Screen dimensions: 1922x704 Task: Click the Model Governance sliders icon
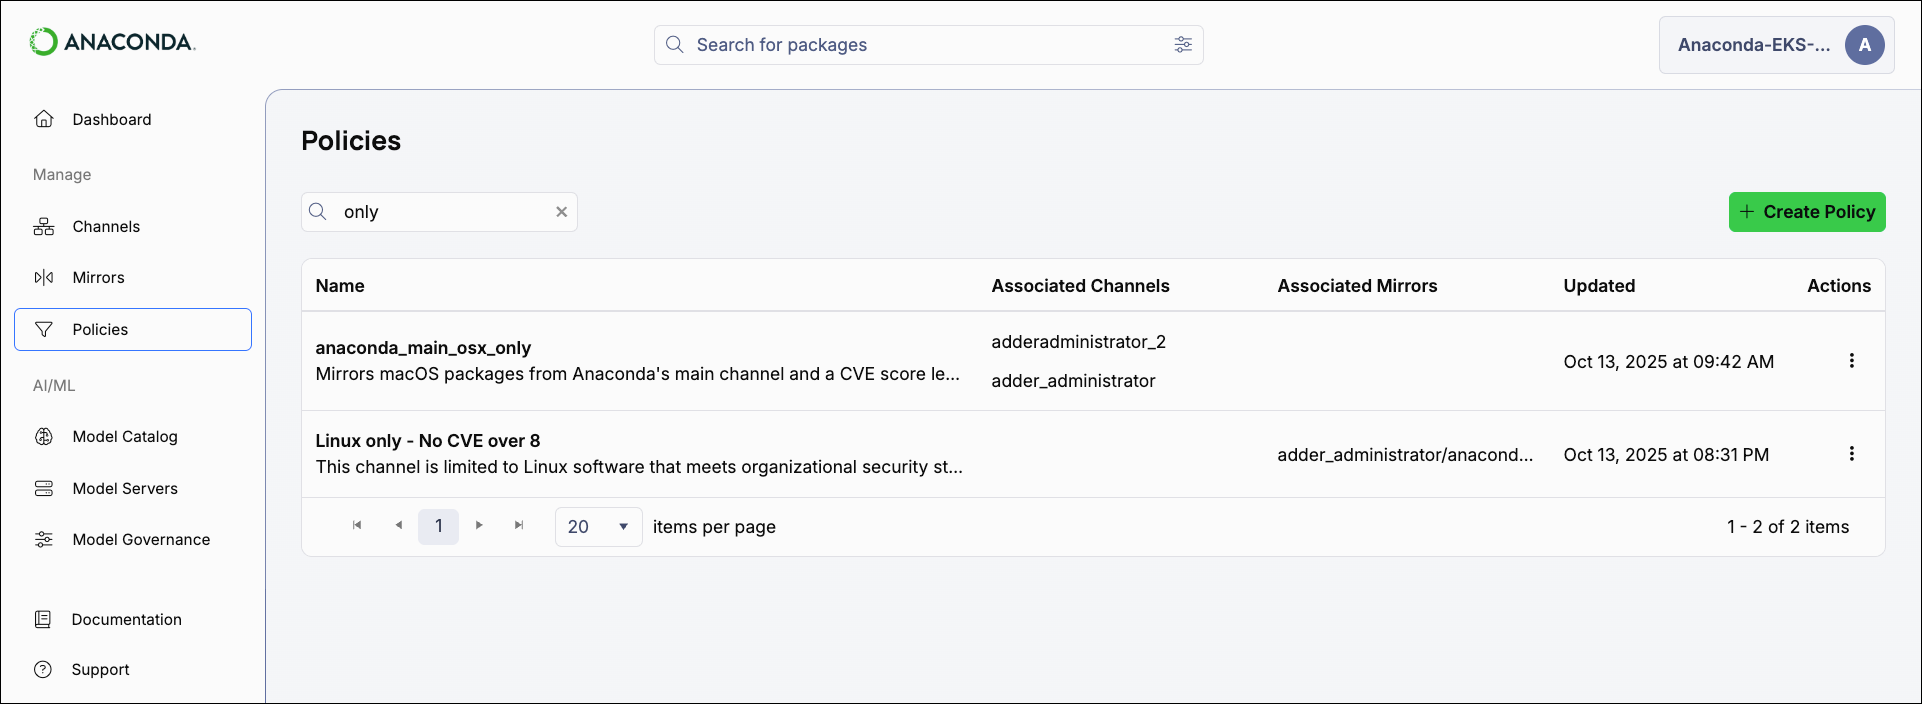click(x=44, y=540)
